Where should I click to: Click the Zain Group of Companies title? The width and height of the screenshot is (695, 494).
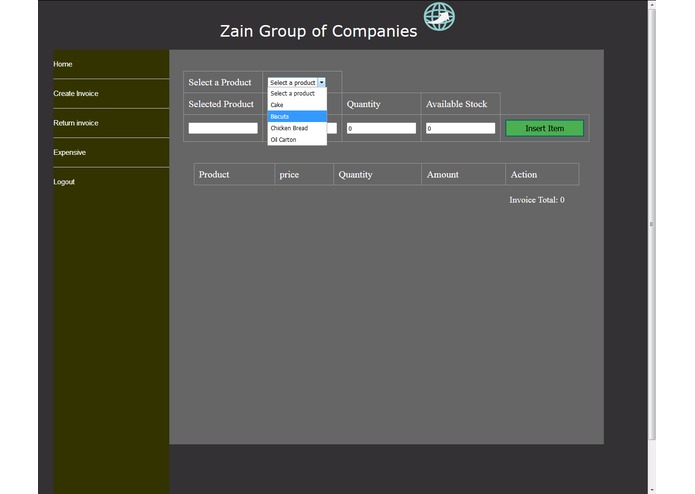pyautogui.click(x=318, y=31)
